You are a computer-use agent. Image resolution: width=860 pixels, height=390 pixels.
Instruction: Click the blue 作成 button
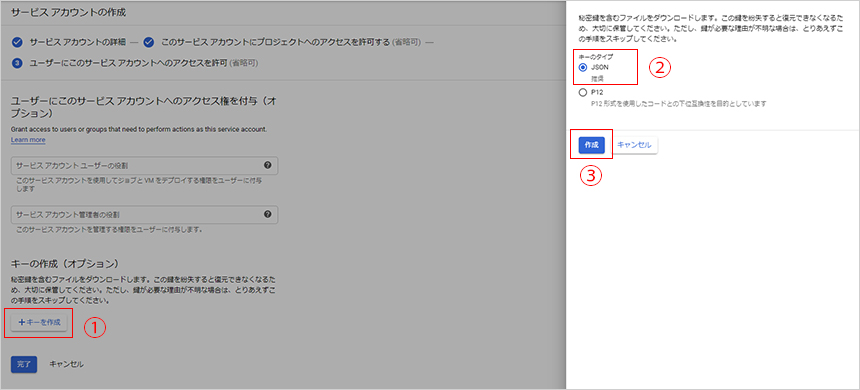591,145
